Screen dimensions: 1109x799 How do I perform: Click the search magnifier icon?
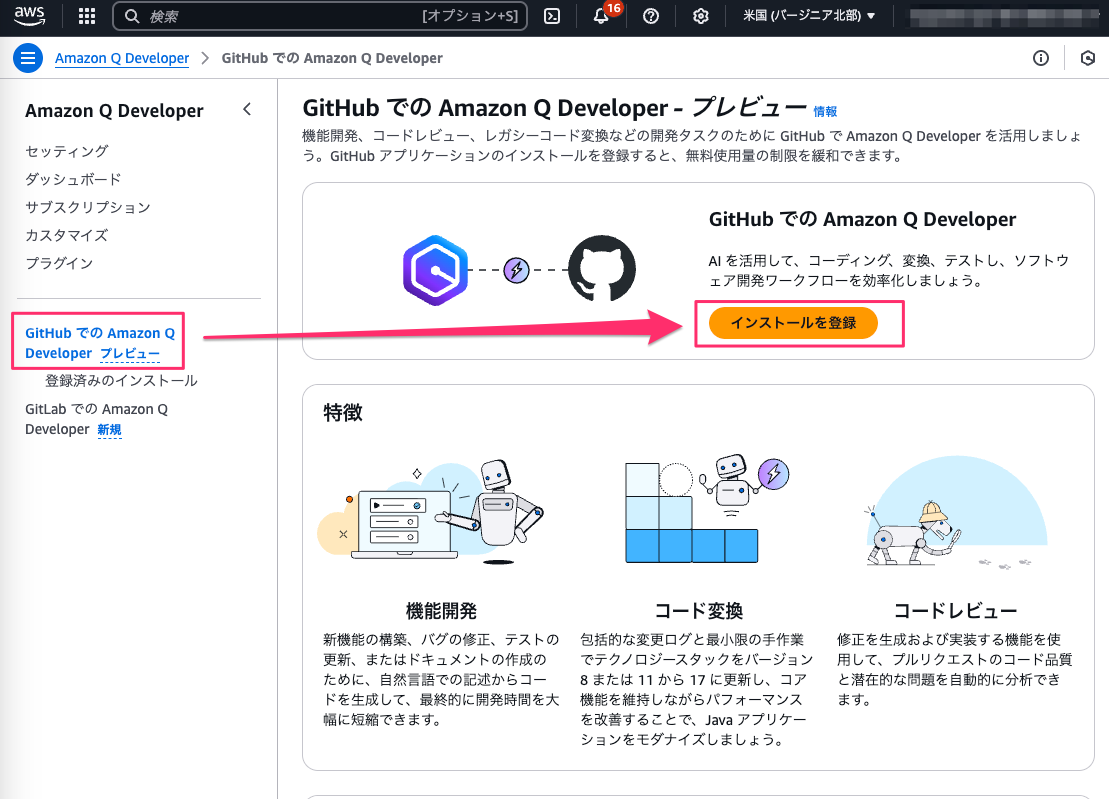tap(132, 16)
